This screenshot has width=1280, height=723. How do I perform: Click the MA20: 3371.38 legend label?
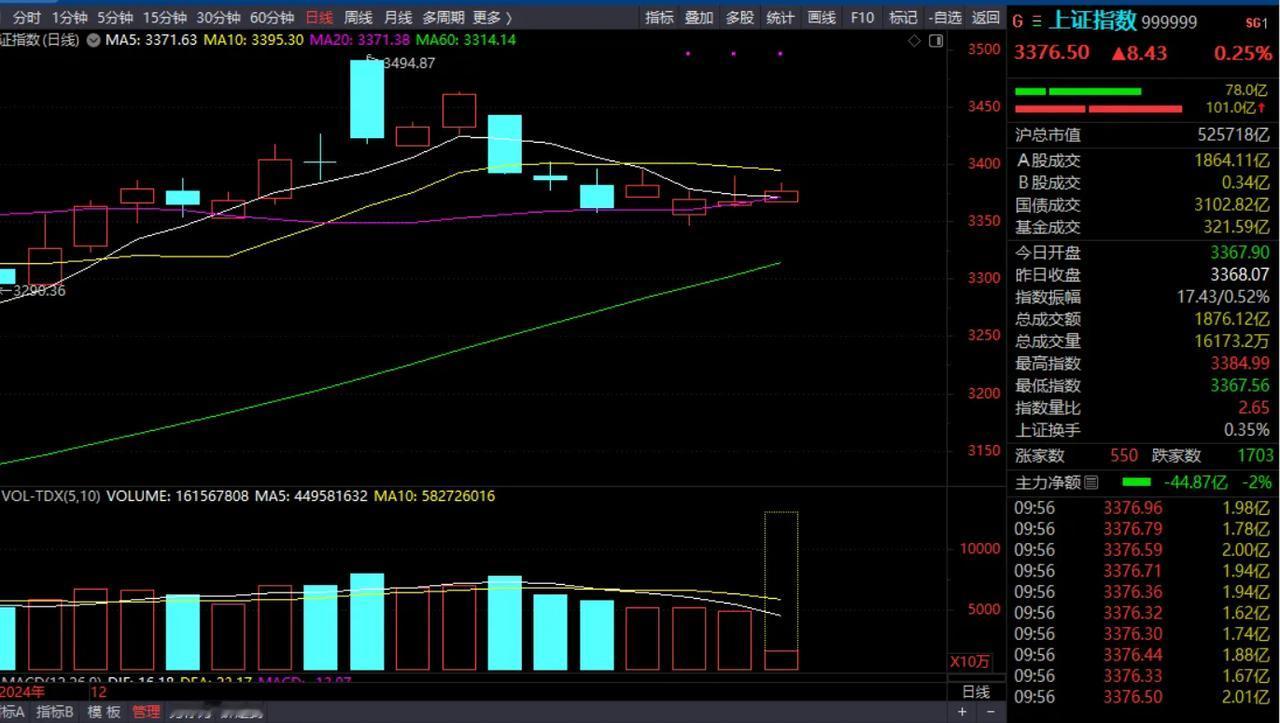coord(359,40)
